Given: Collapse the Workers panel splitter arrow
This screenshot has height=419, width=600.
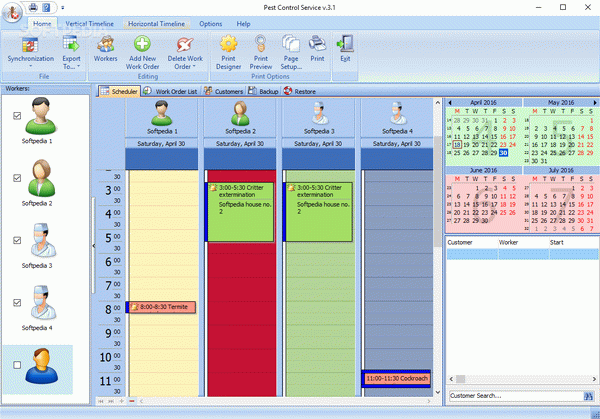Looking at the screenshot, I should (x=94, y=246).
